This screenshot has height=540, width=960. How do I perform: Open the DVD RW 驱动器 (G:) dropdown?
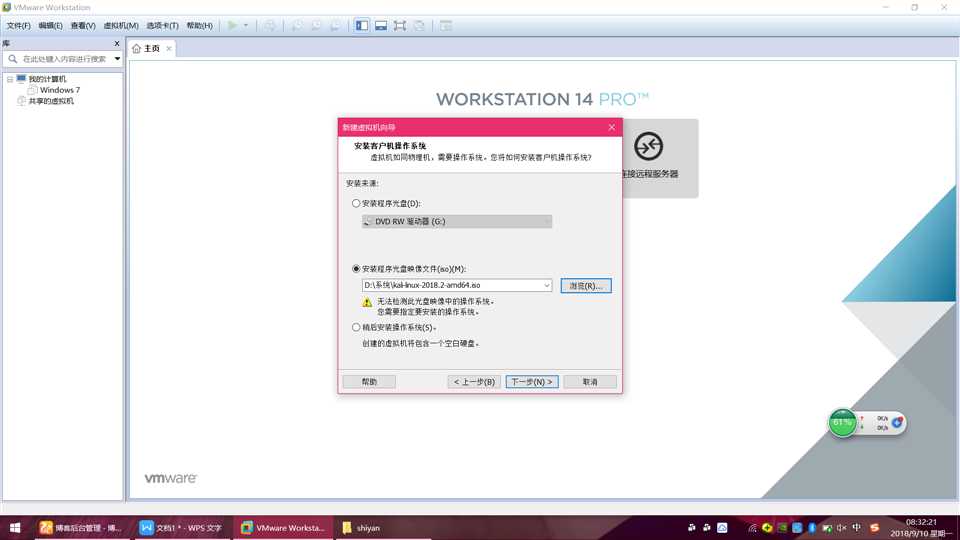click(457, 221)
